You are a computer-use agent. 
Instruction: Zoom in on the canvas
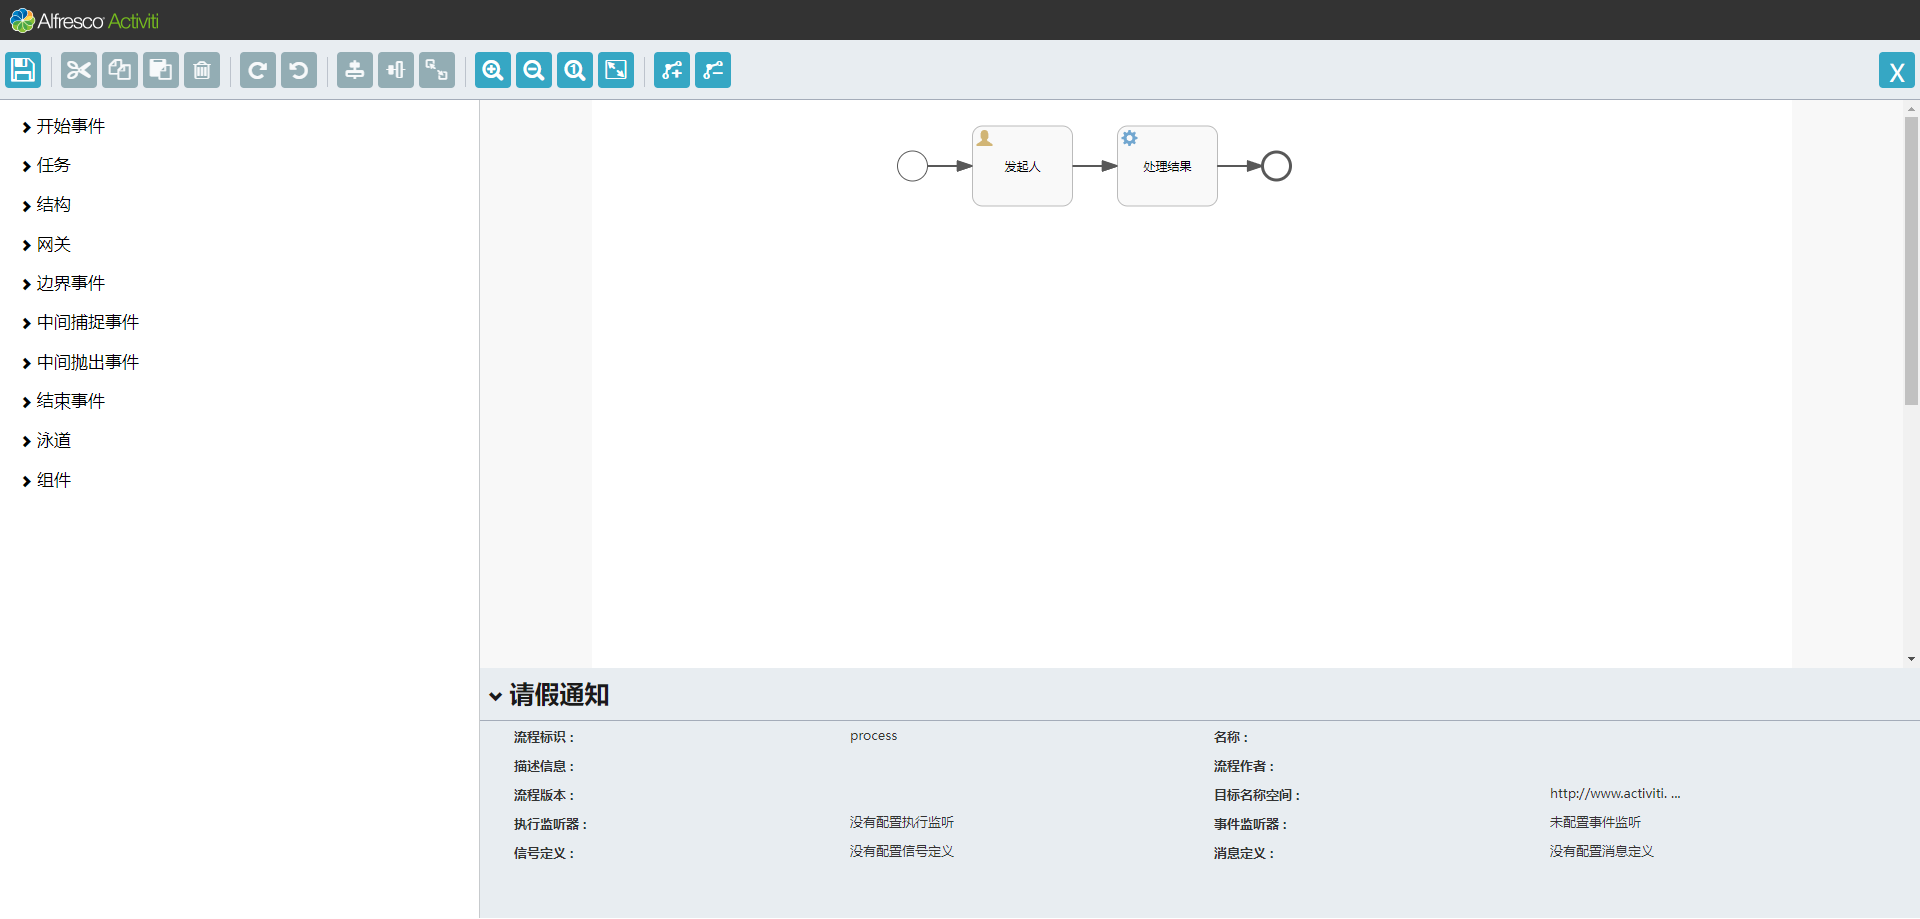tap(492, 70)
